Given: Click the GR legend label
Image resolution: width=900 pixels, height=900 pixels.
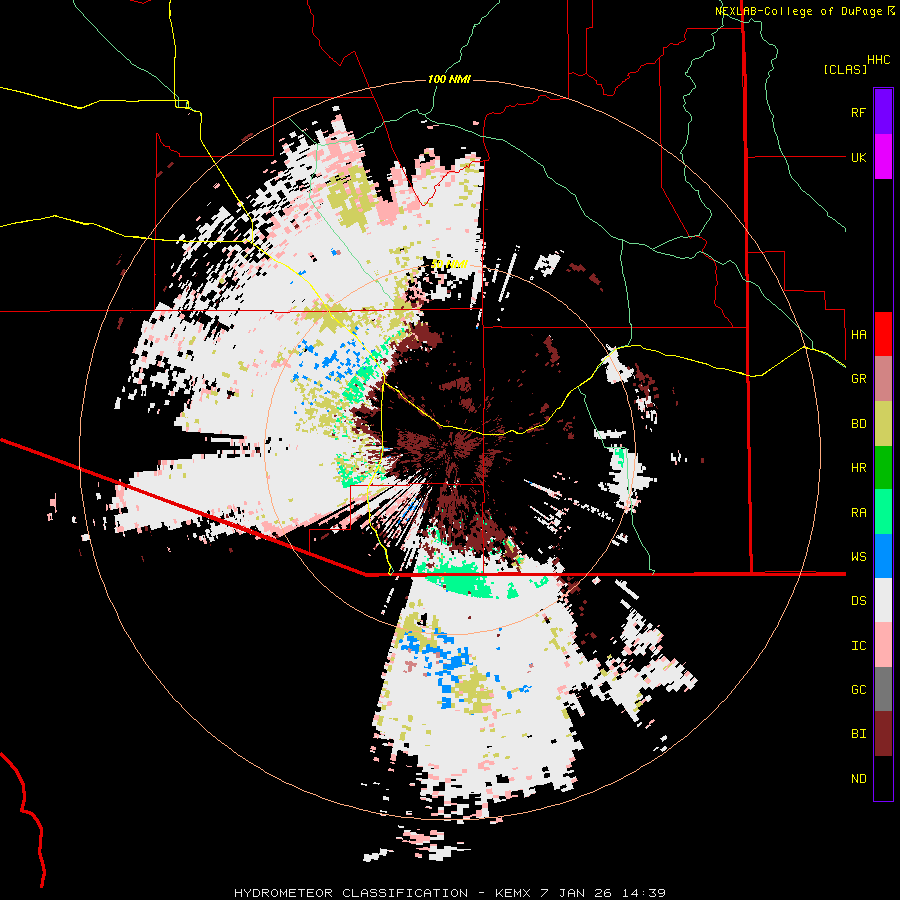Looking at the screenshot, I should click(x=858, y=379).
